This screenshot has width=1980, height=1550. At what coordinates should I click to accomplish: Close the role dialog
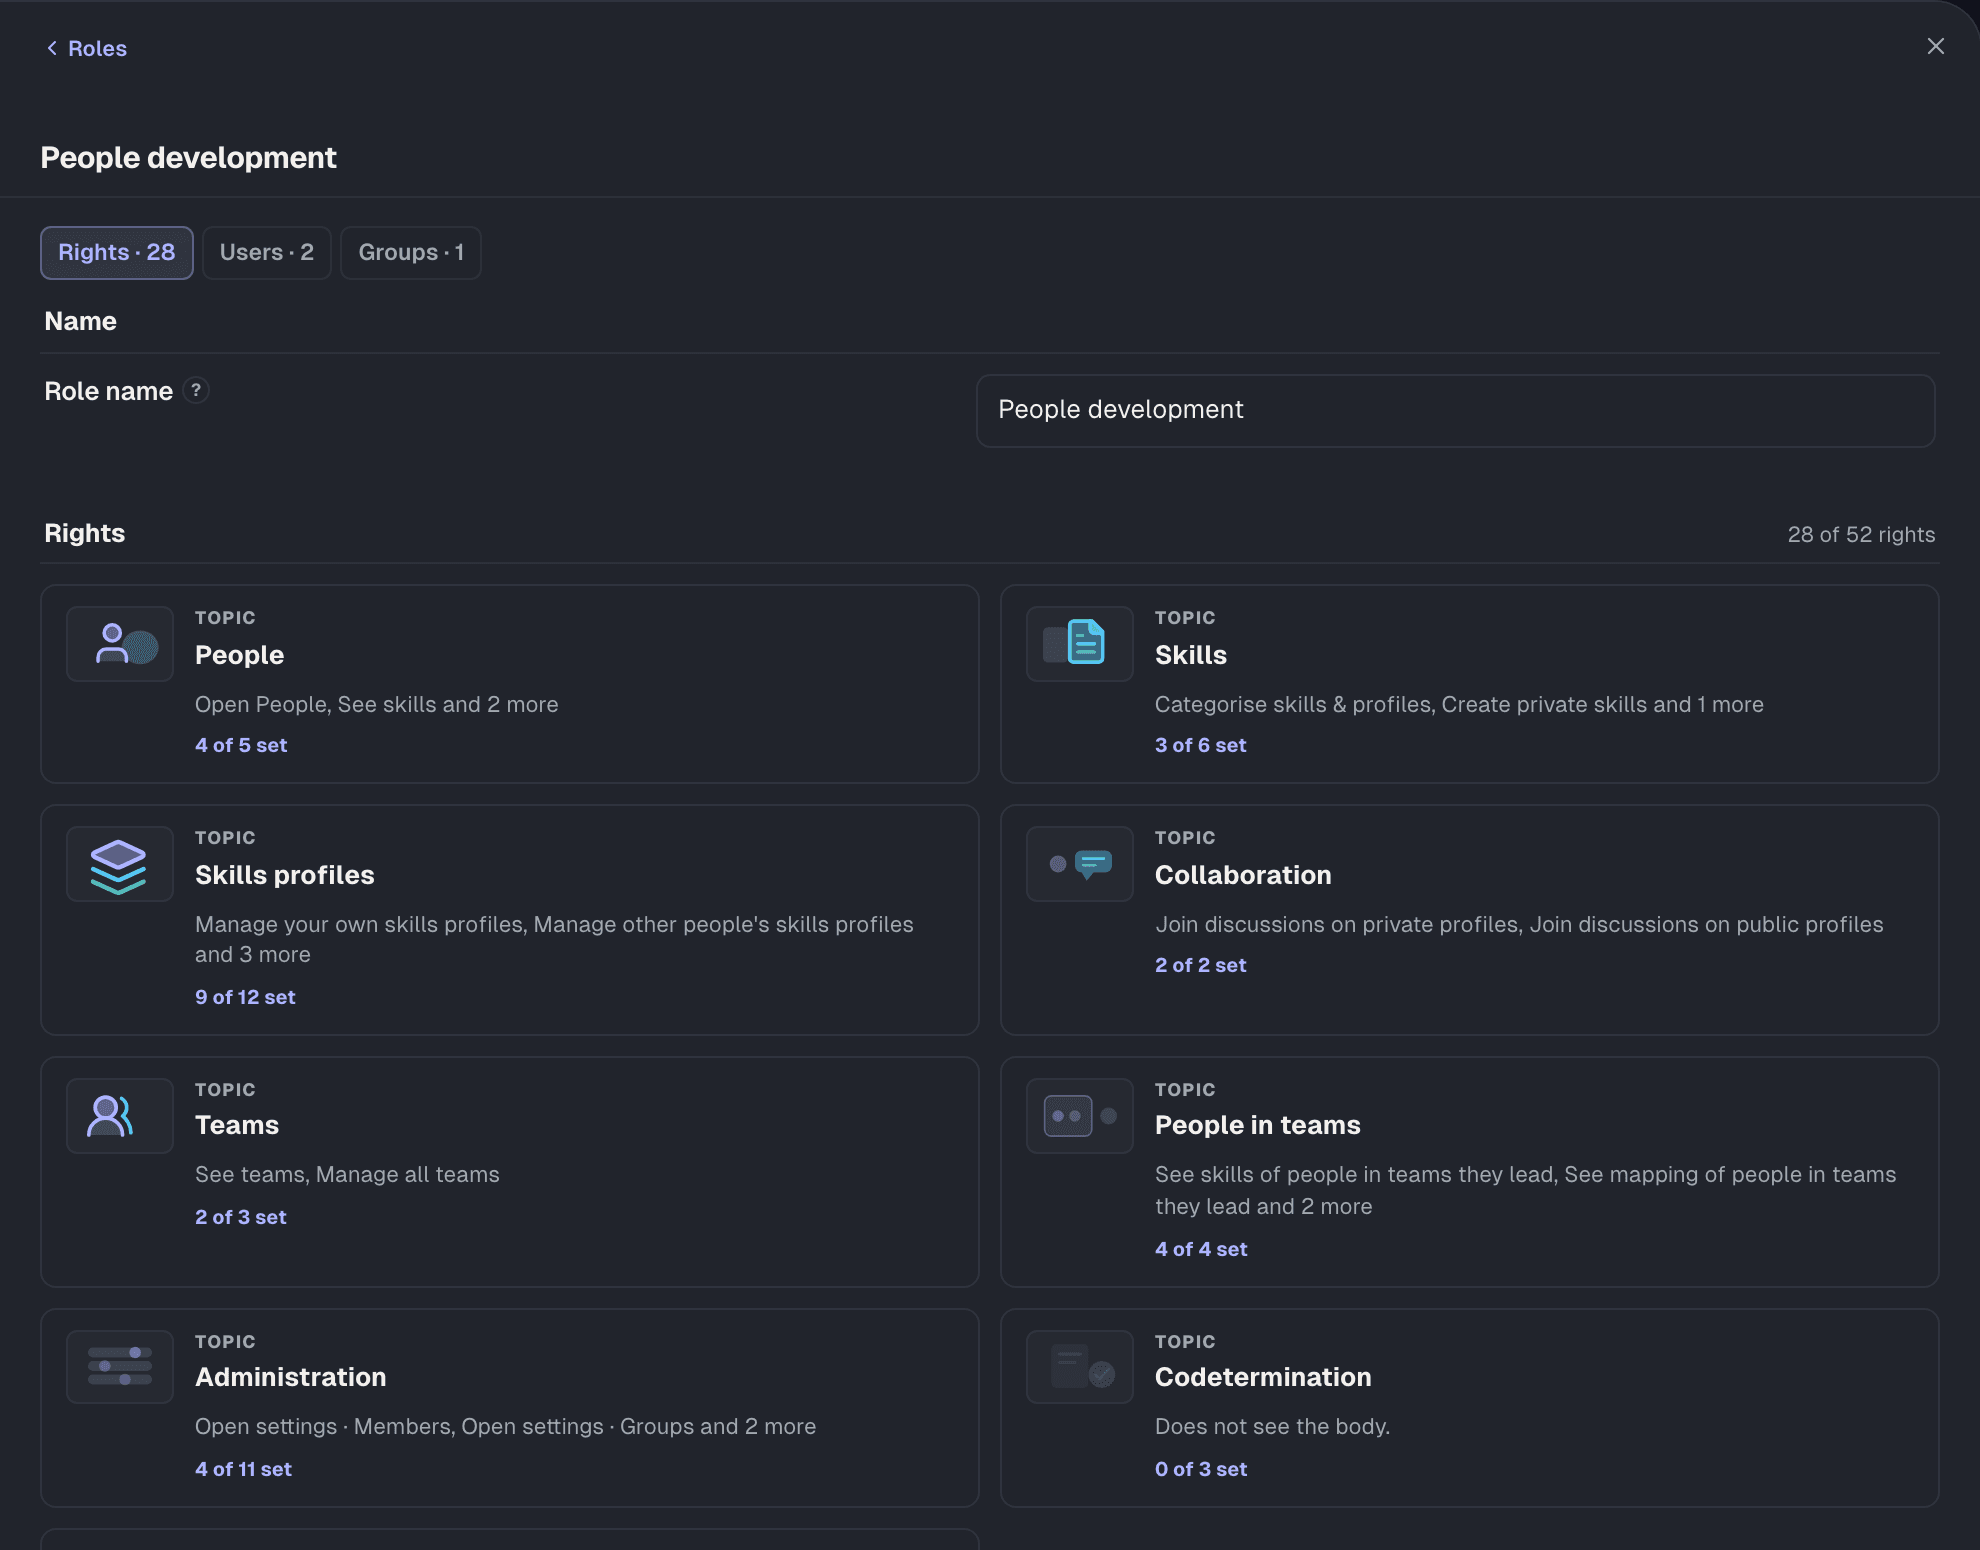(1935, 46)
